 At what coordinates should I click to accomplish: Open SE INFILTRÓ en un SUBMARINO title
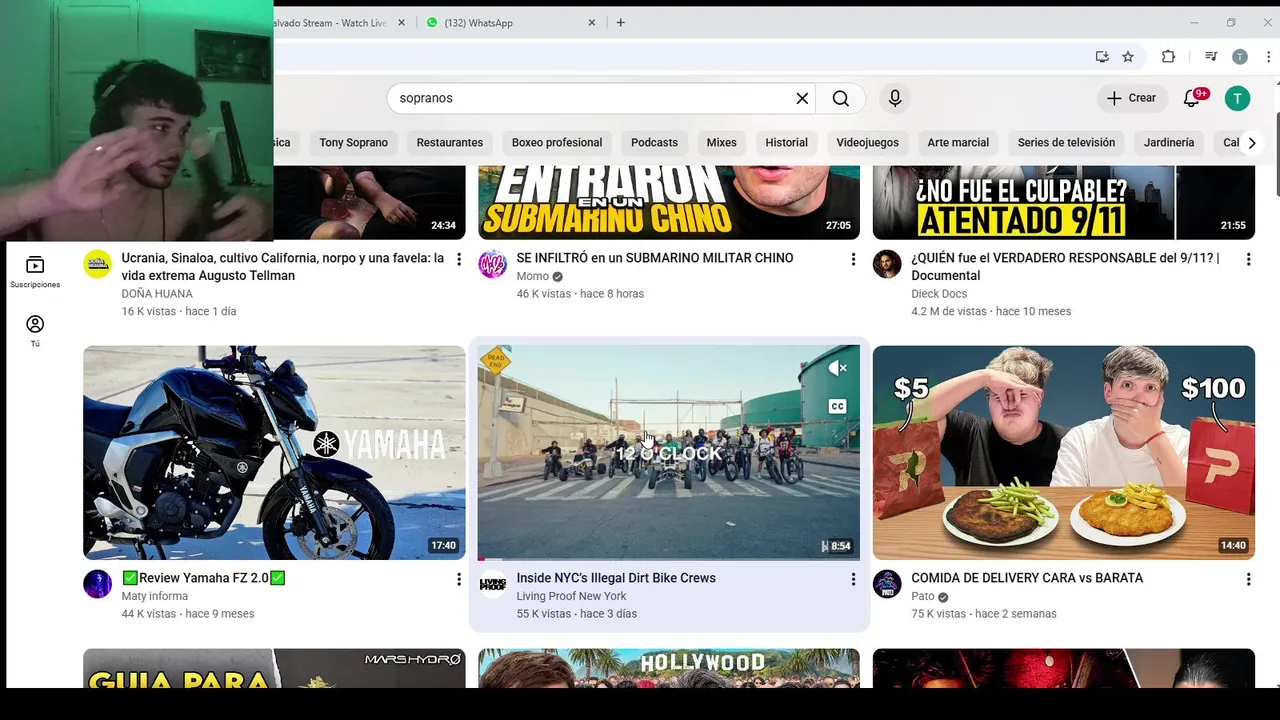[x=655, y=258]
